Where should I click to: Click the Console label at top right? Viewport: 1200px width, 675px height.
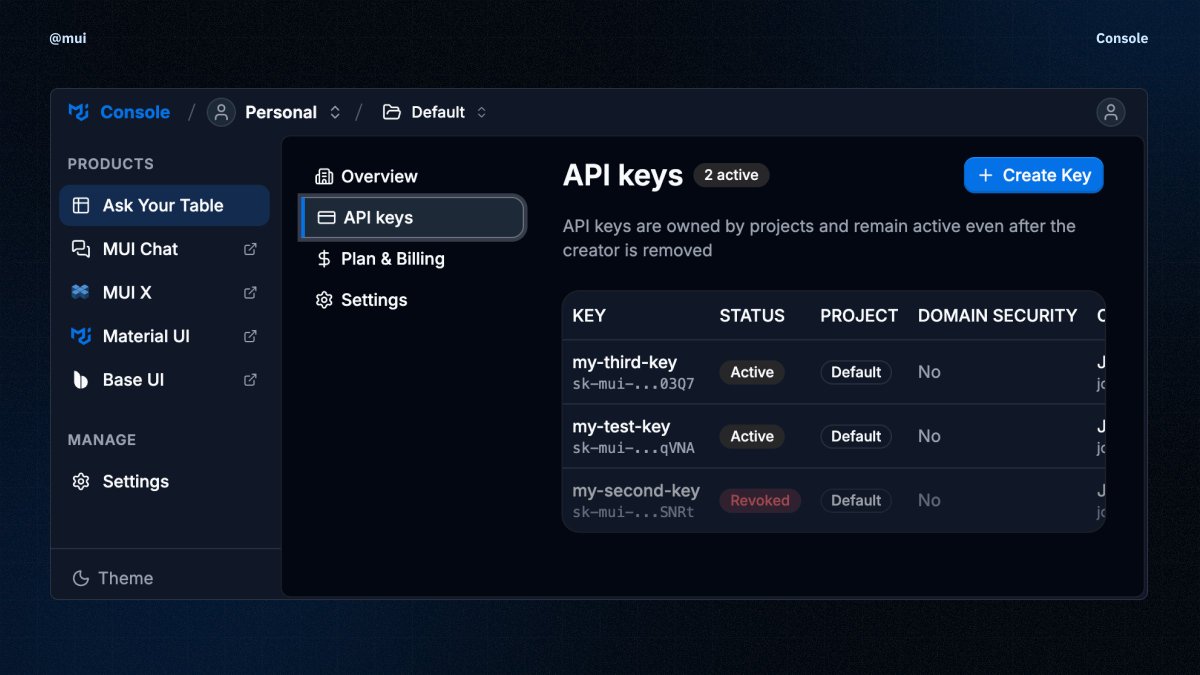(1122, 39)
